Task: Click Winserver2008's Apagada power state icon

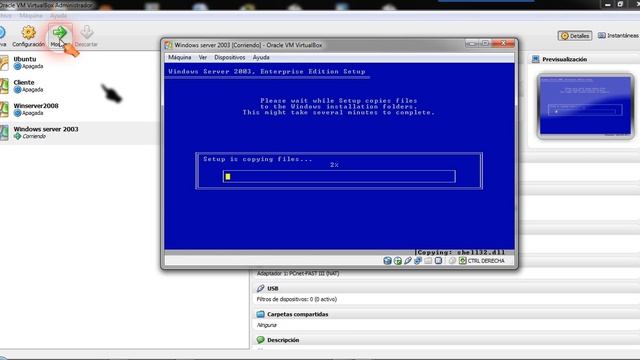Action: tap(17, 113)
